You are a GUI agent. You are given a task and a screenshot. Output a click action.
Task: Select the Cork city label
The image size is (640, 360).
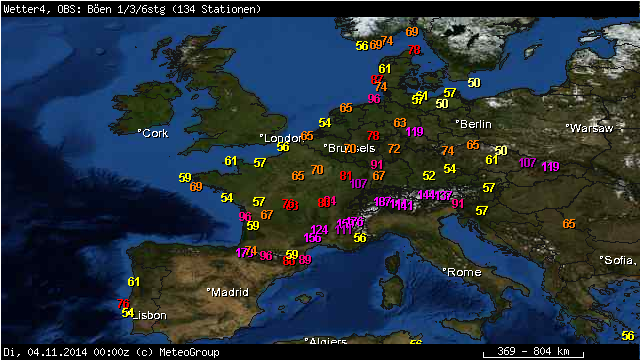click(153, 133)
